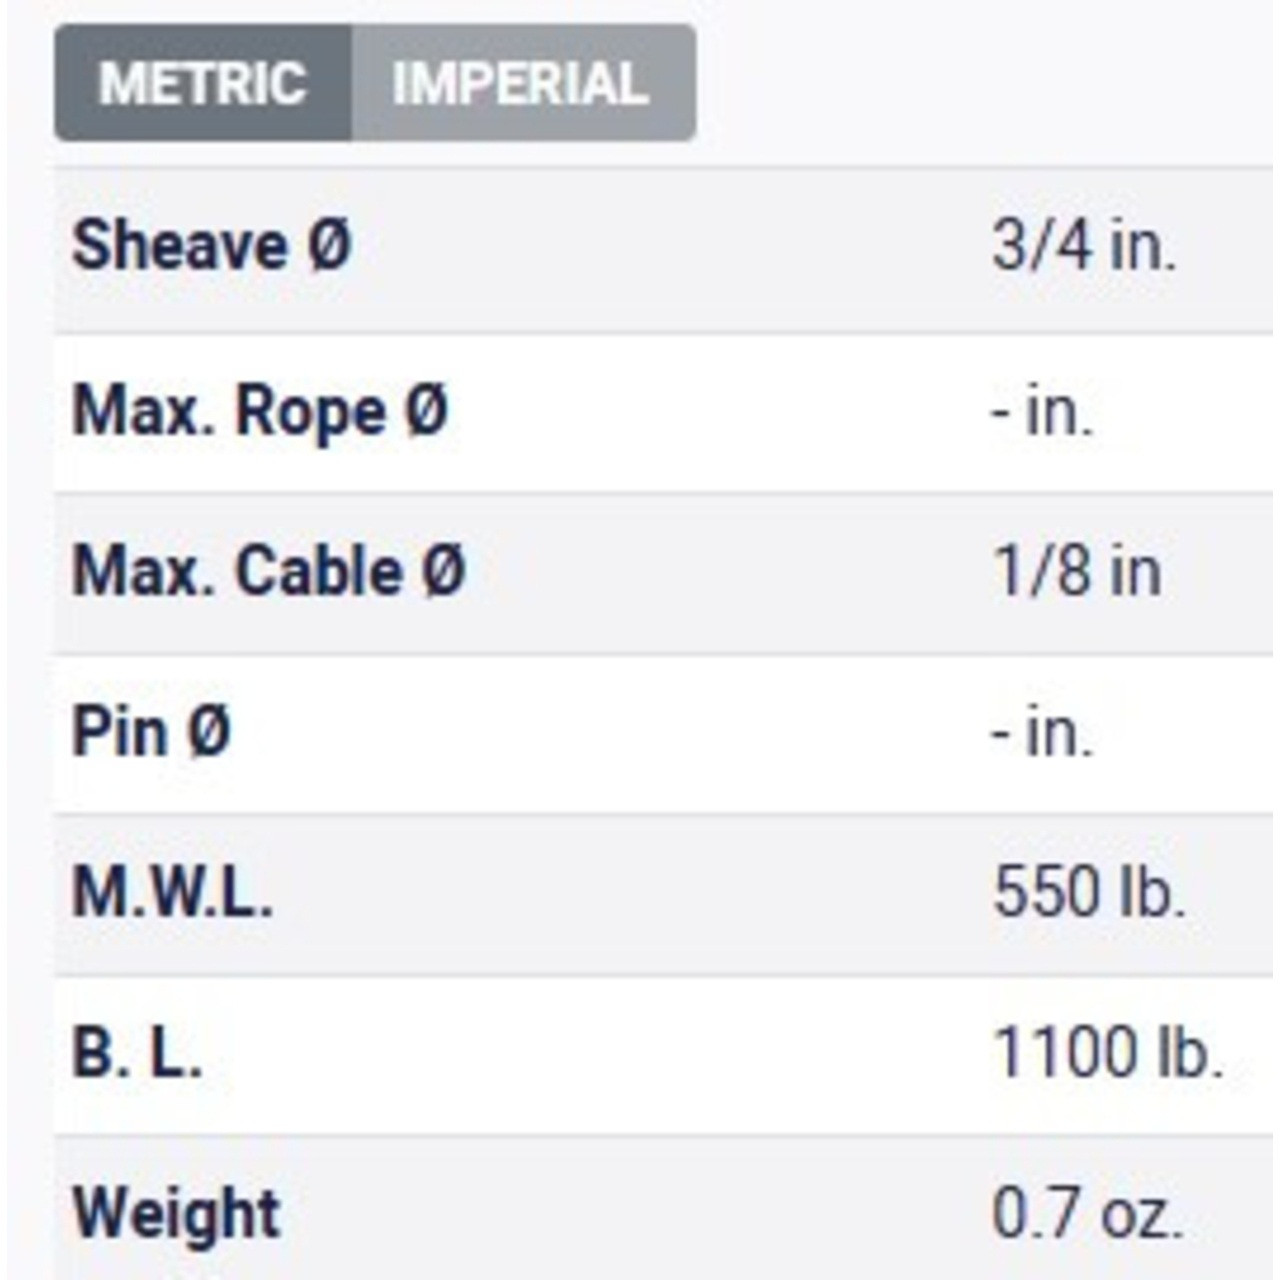Switch units to METRIC
The image size is (1280, 1280).
pos(203,83)
